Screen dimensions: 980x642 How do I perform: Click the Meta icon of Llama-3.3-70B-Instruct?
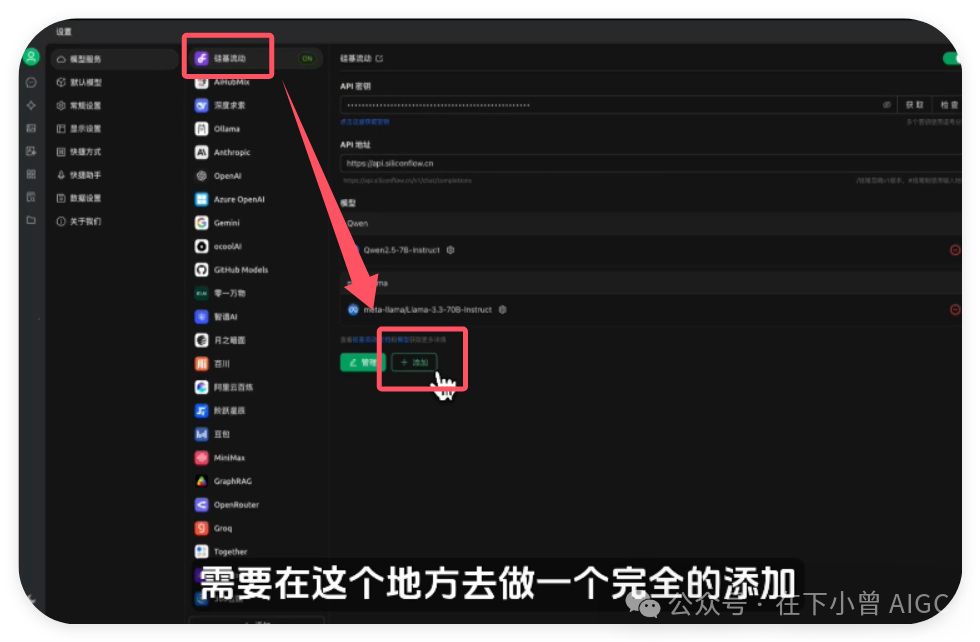[x=353, y=309]
